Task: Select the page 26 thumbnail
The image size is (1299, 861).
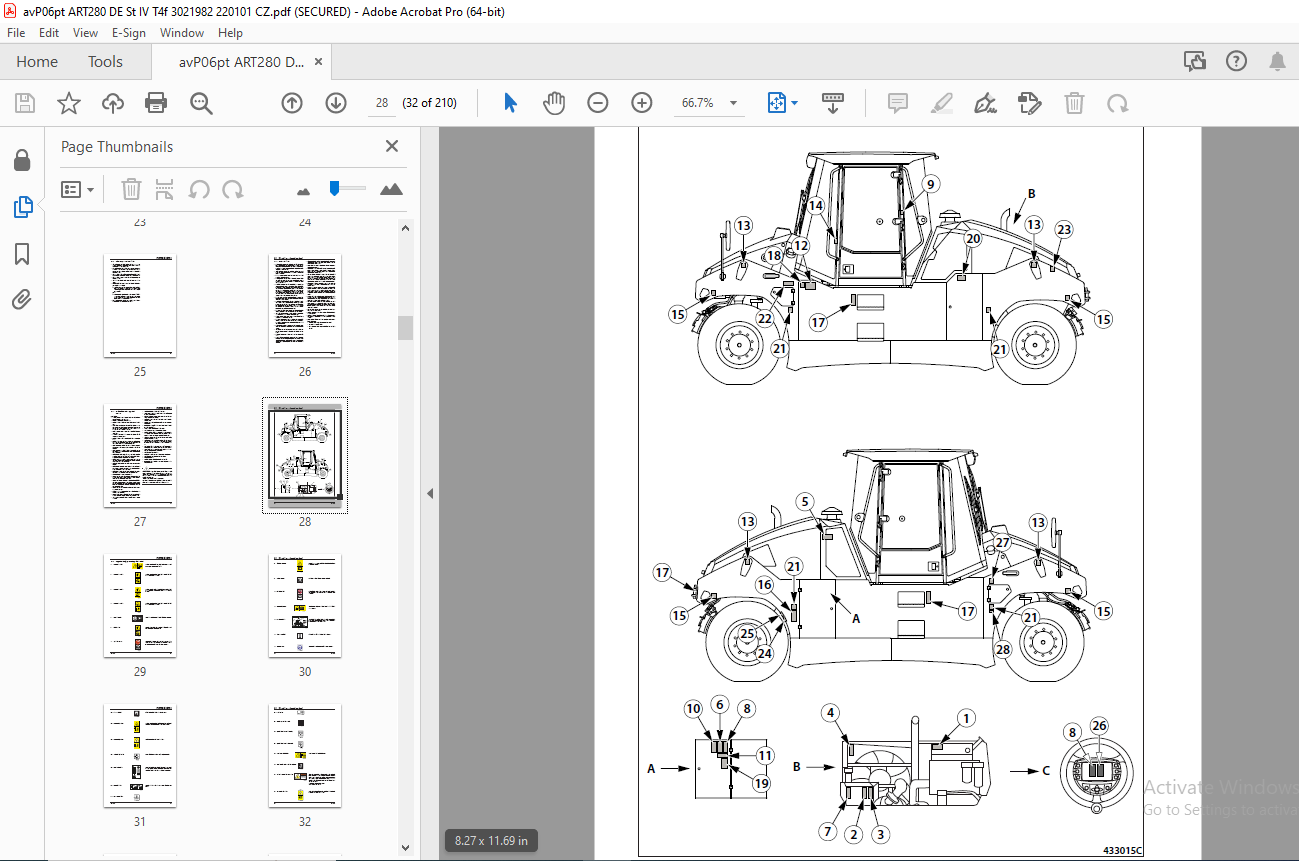Action: (305, 306)
